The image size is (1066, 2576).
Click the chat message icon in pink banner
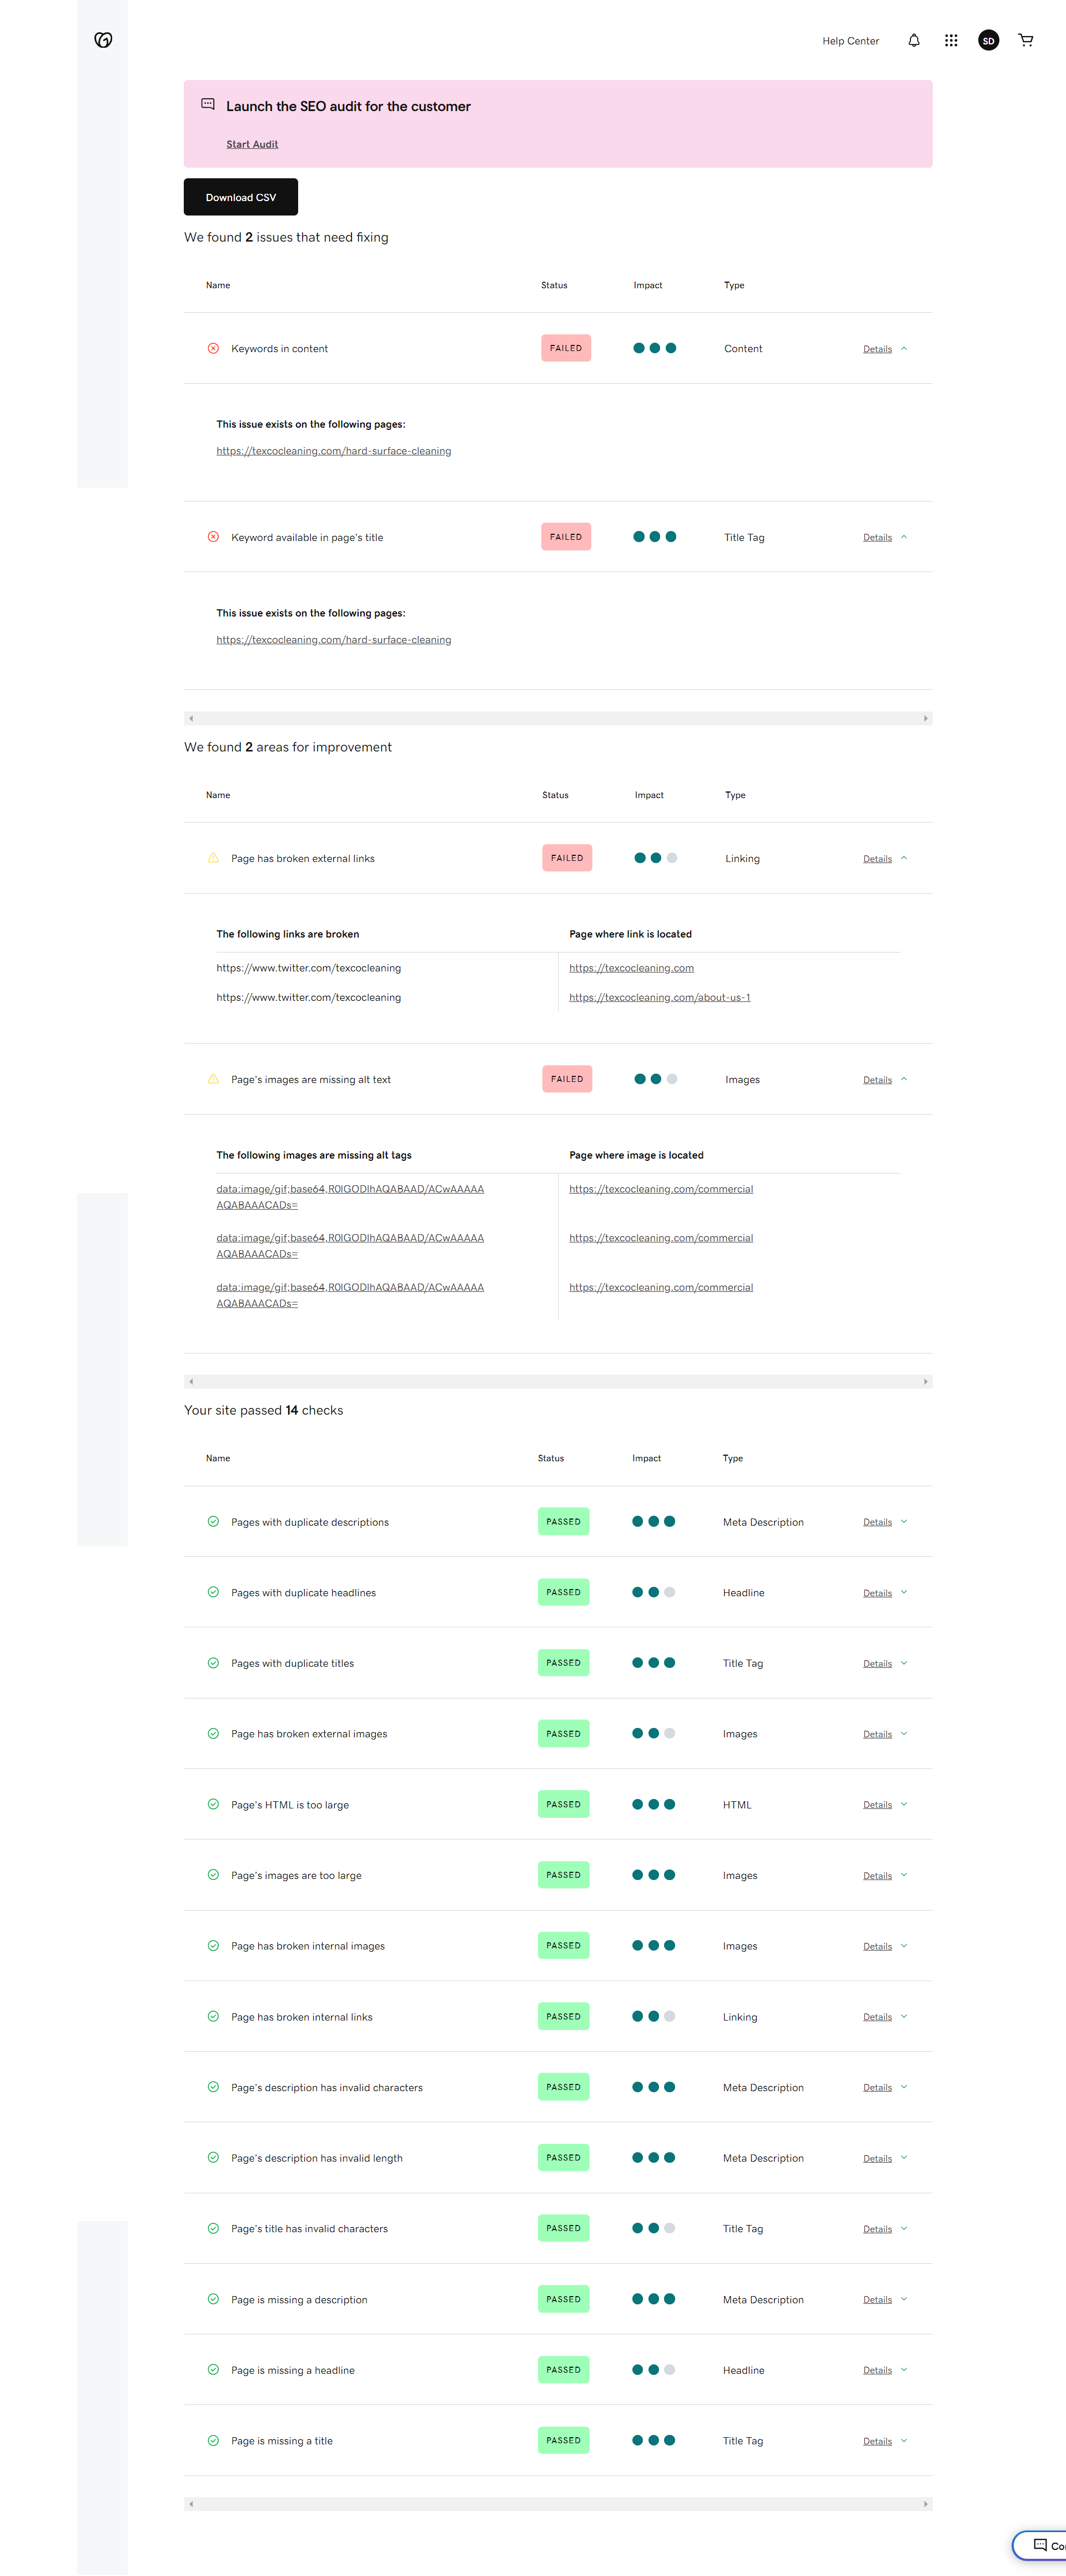tap(208, 104)
